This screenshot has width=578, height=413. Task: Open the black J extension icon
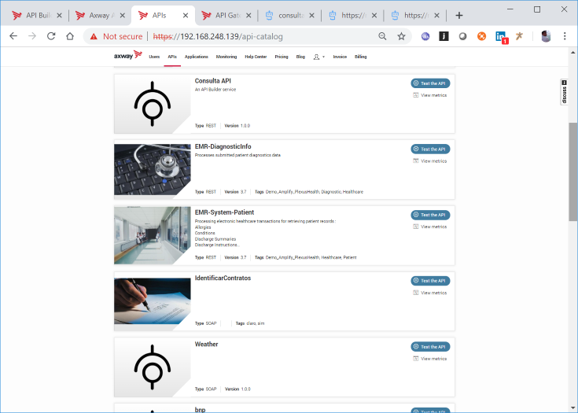[444, 36]
